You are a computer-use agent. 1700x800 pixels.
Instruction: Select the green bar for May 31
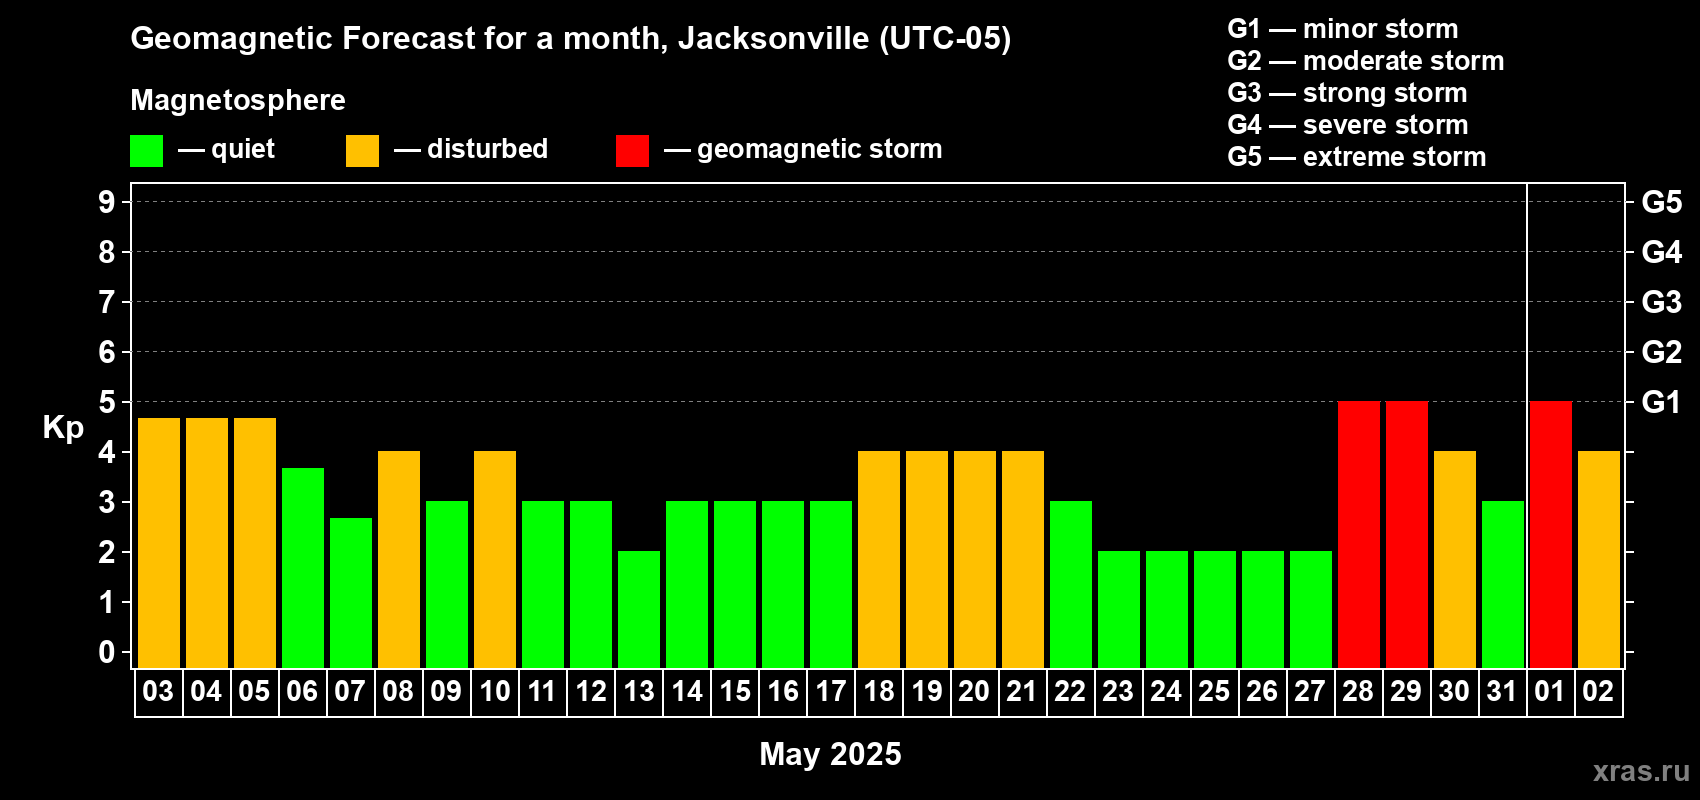tap(1503, 585)
